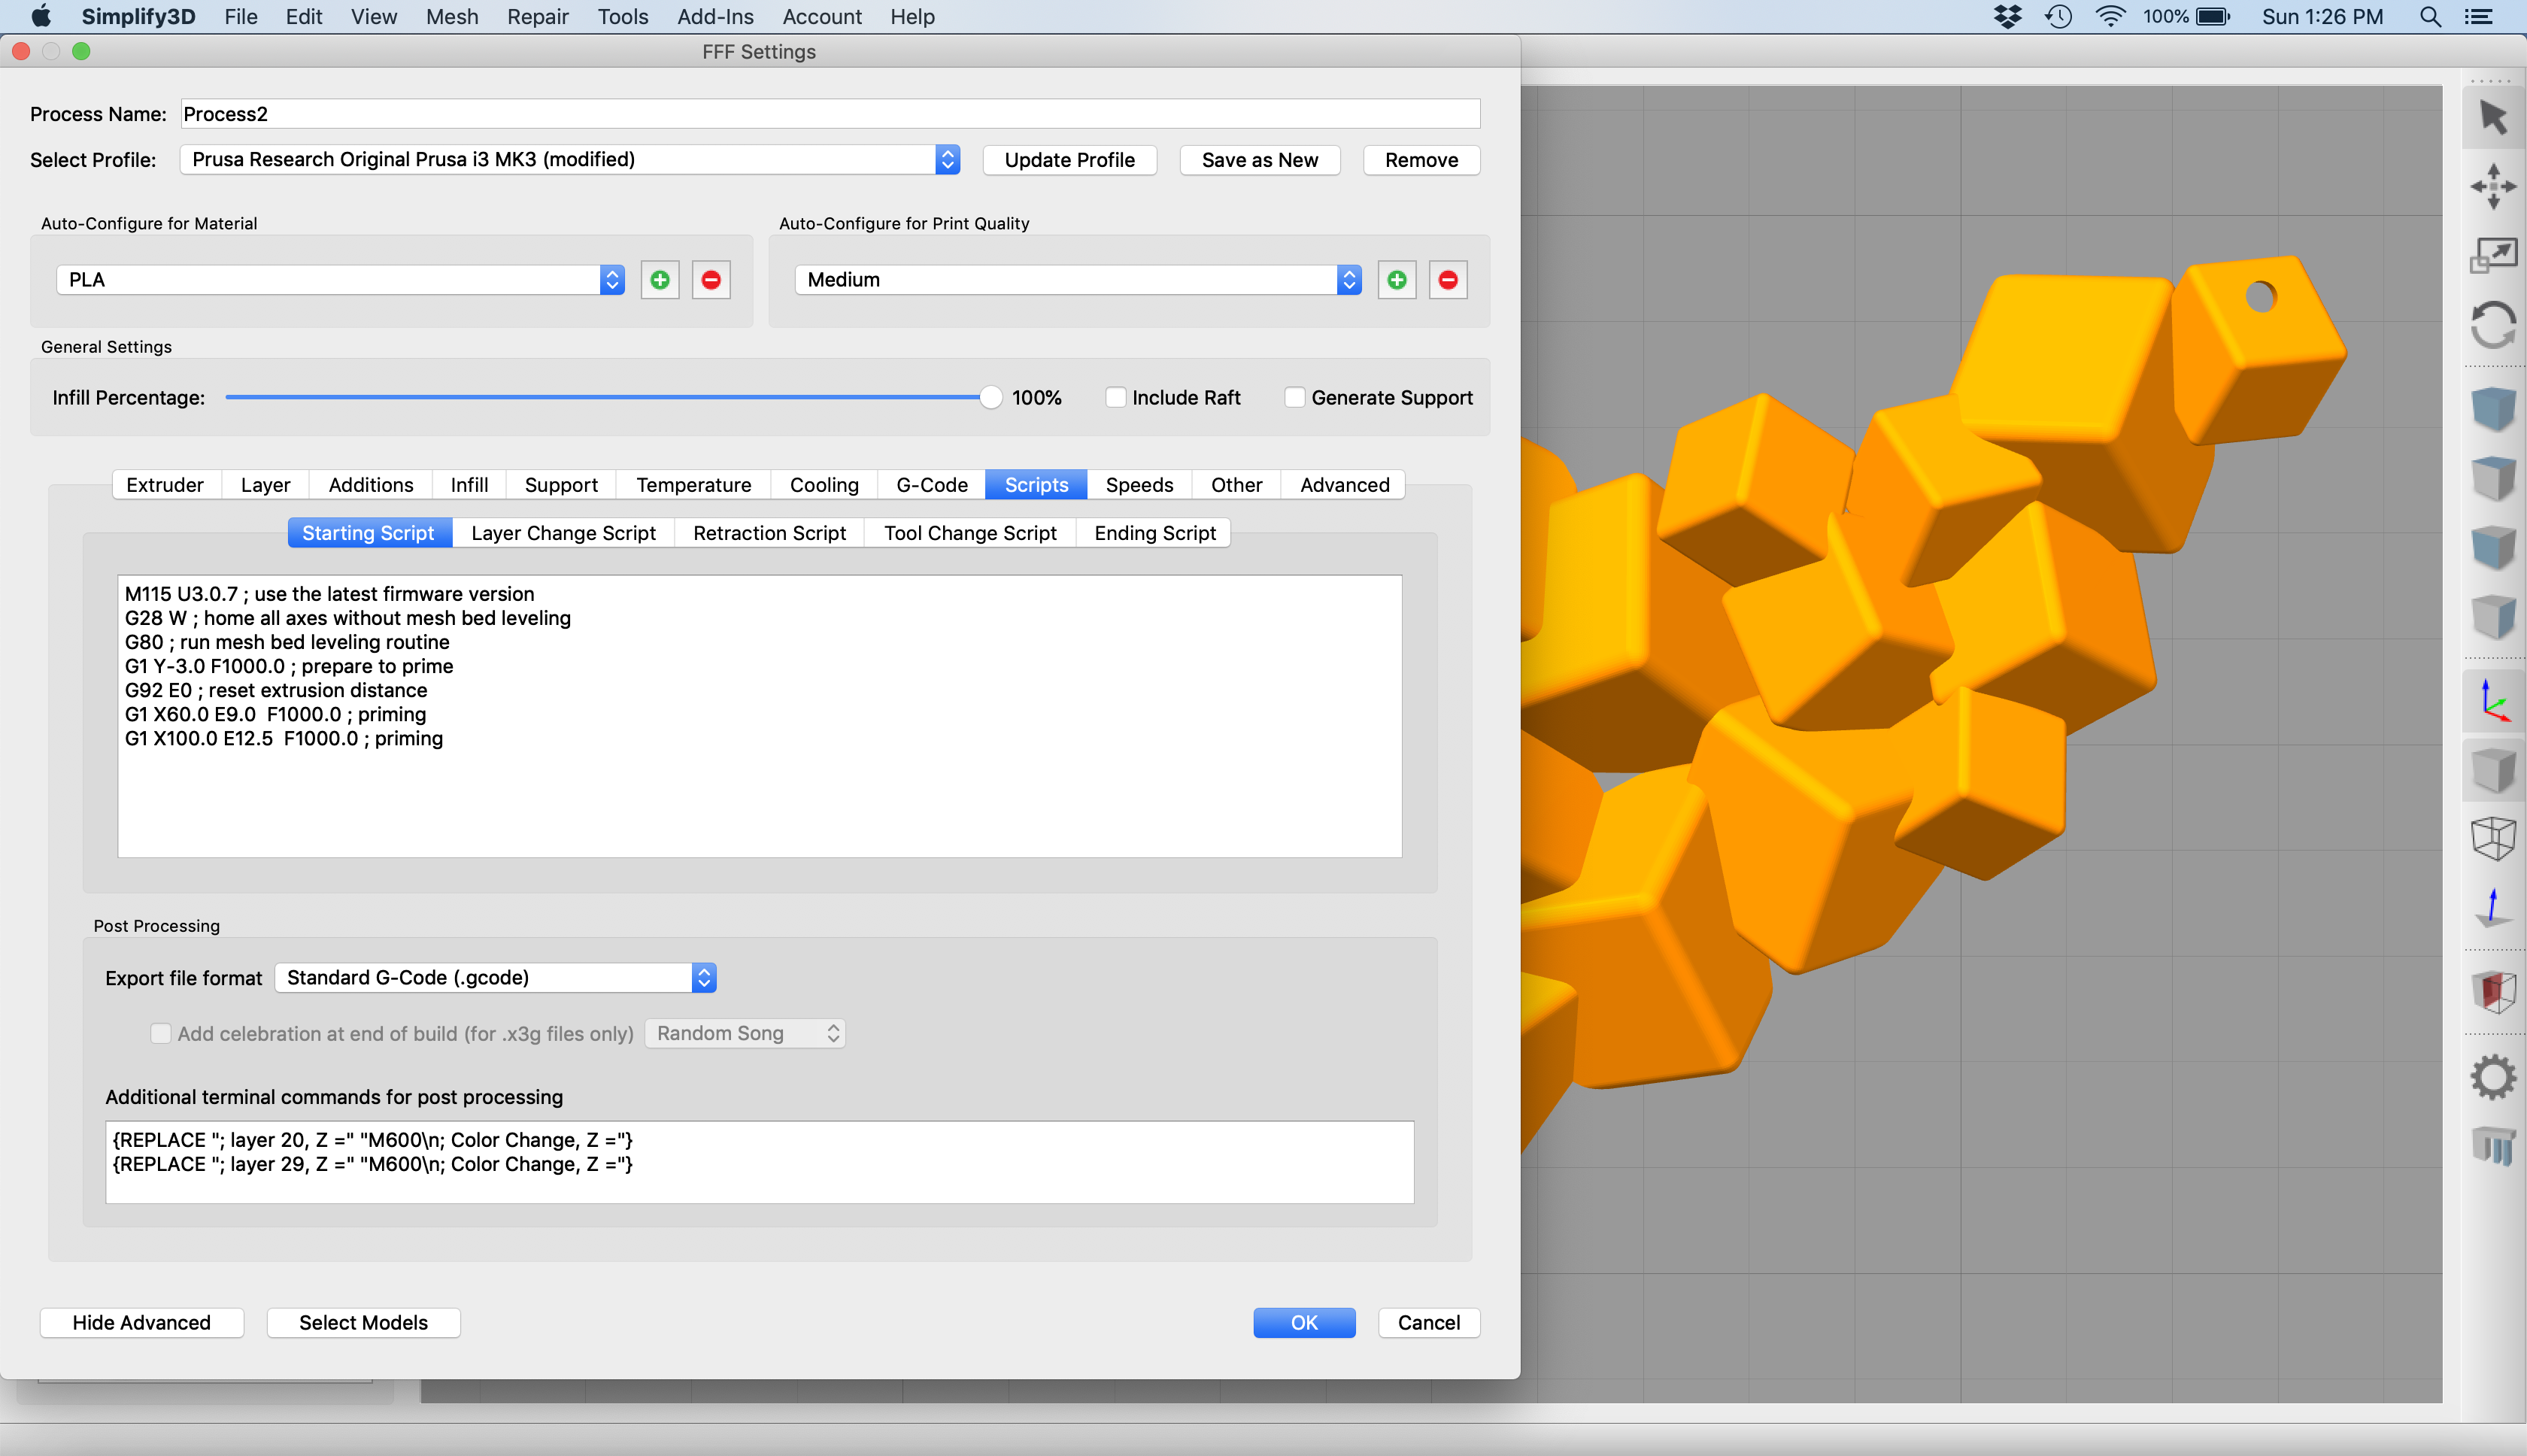Toggle Add celebration at end of build checkbox
2527x1456 pixels.
160,1033
